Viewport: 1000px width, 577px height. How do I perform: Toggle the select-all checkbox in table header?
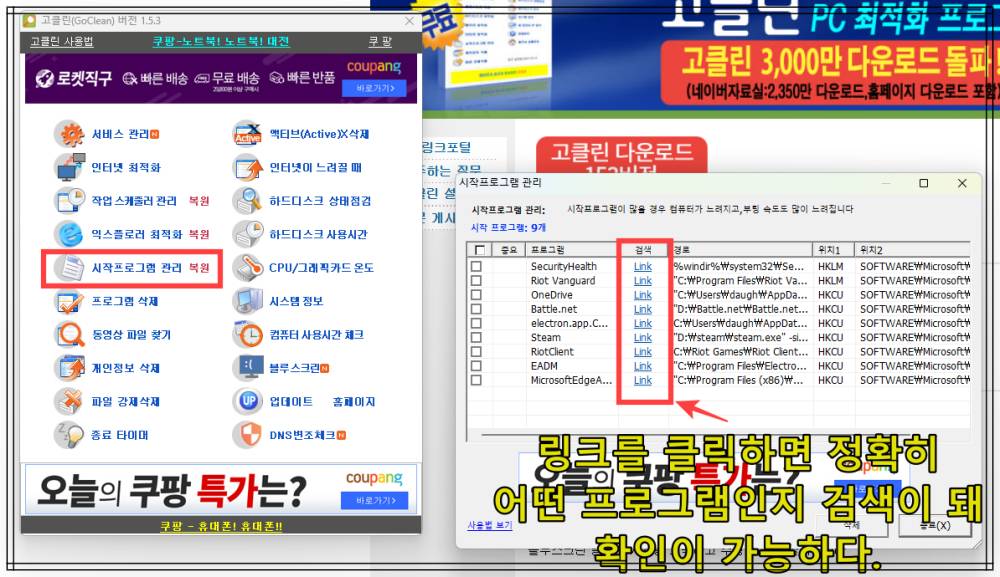click(480, 250)
